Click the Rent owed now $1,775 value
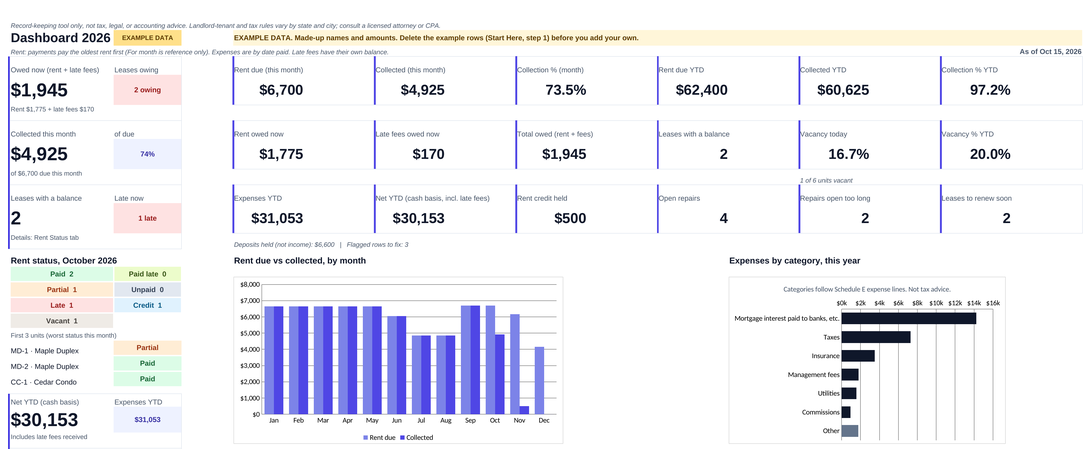Image resolution: width=1091 pixels, height=472 pixels. pyautogui.click(x=281, y=154)
